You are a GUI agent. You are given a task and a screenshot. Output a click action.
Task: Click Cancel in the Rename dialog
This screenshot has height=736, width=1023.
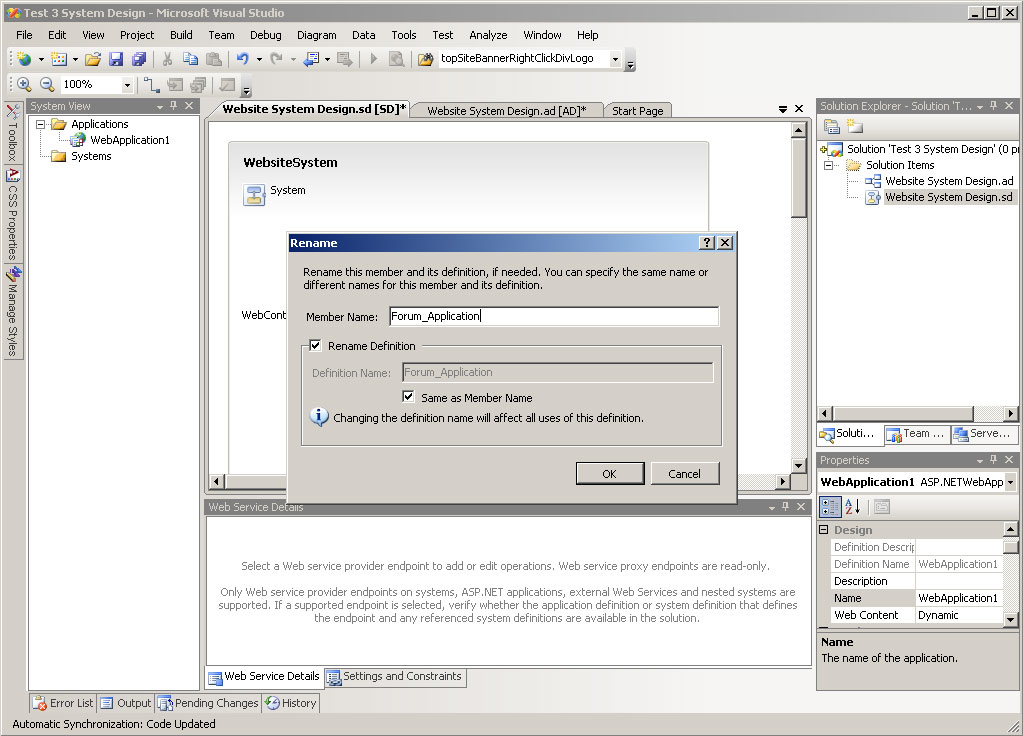point(684,474)
